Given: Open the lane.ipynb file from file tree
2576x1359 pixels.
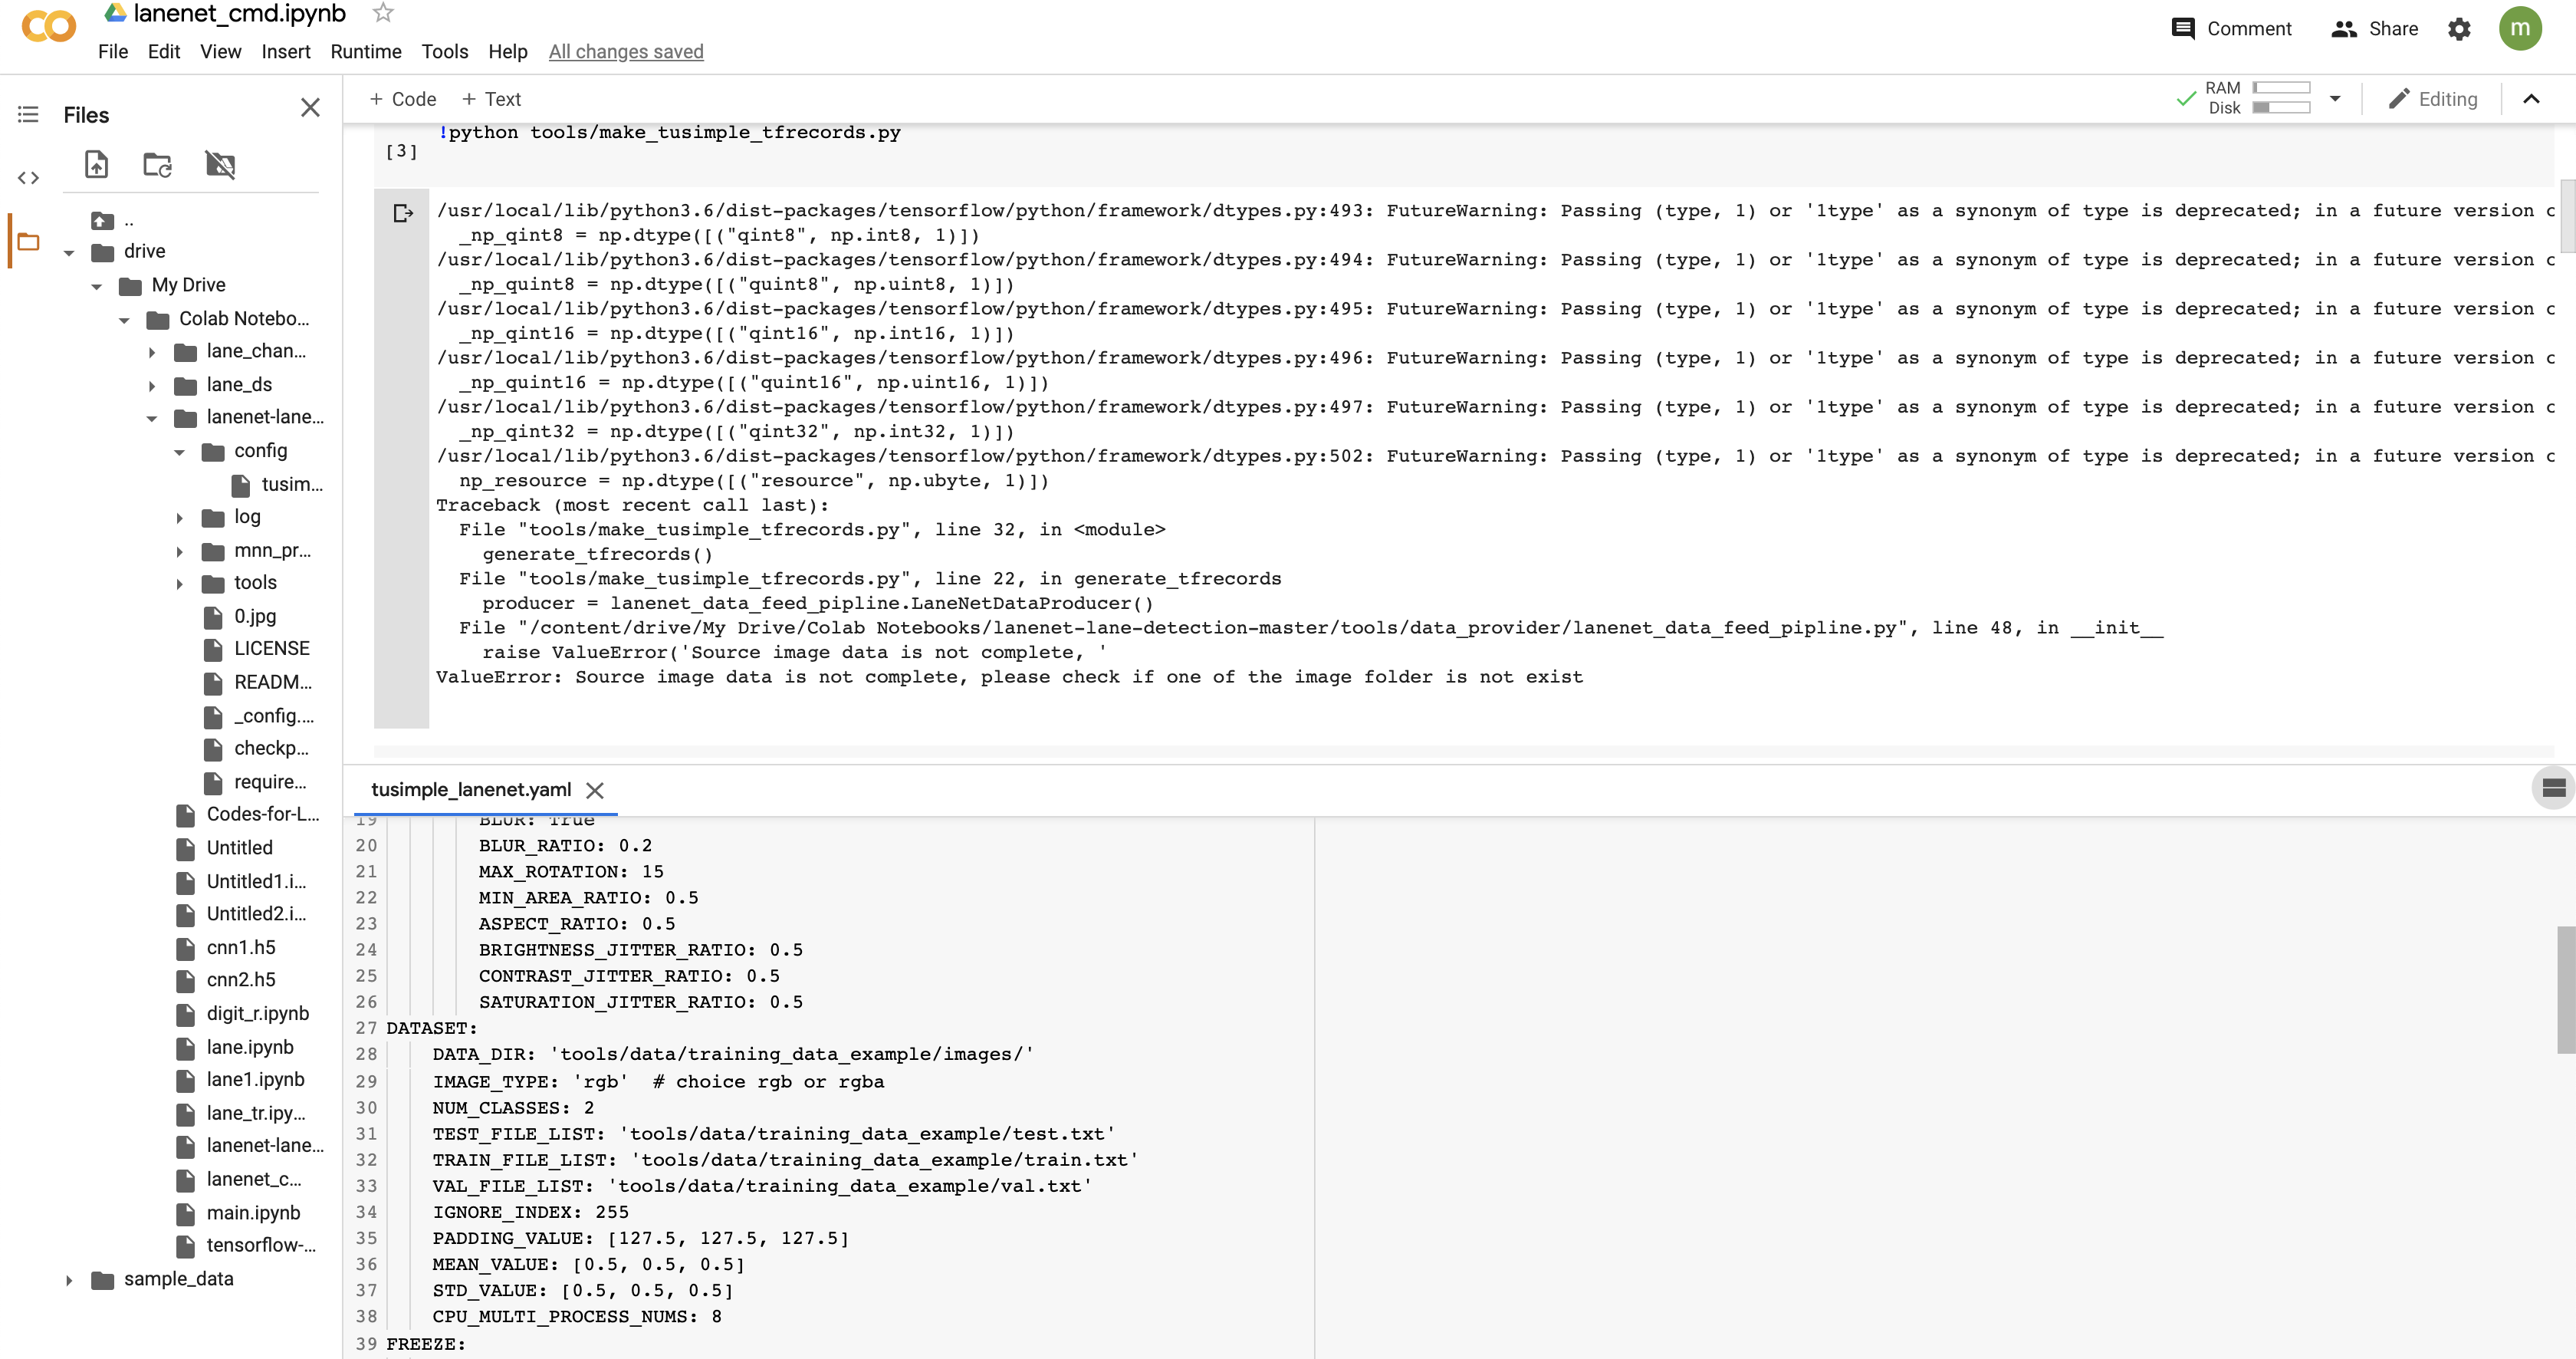Looking at the screenshot, I should coord(249,1047).
